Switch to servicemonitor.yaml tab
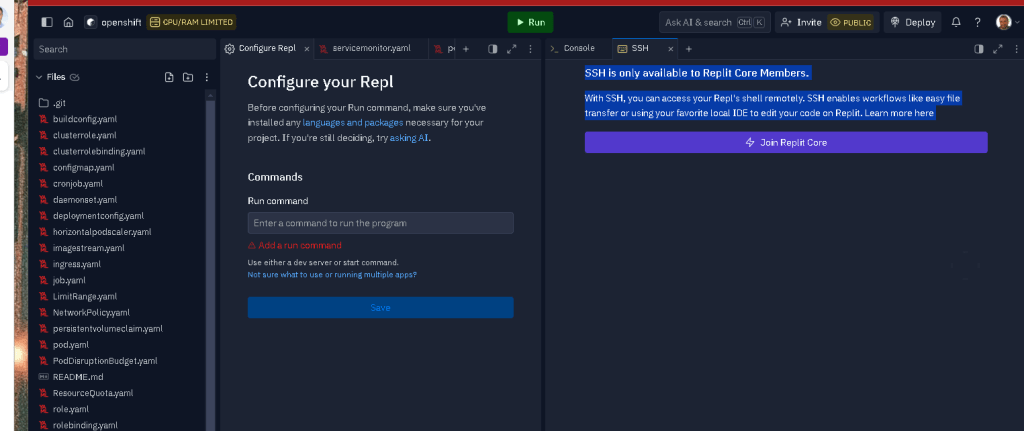Screen dimensions: 1024x431 [x=371, y=48]
